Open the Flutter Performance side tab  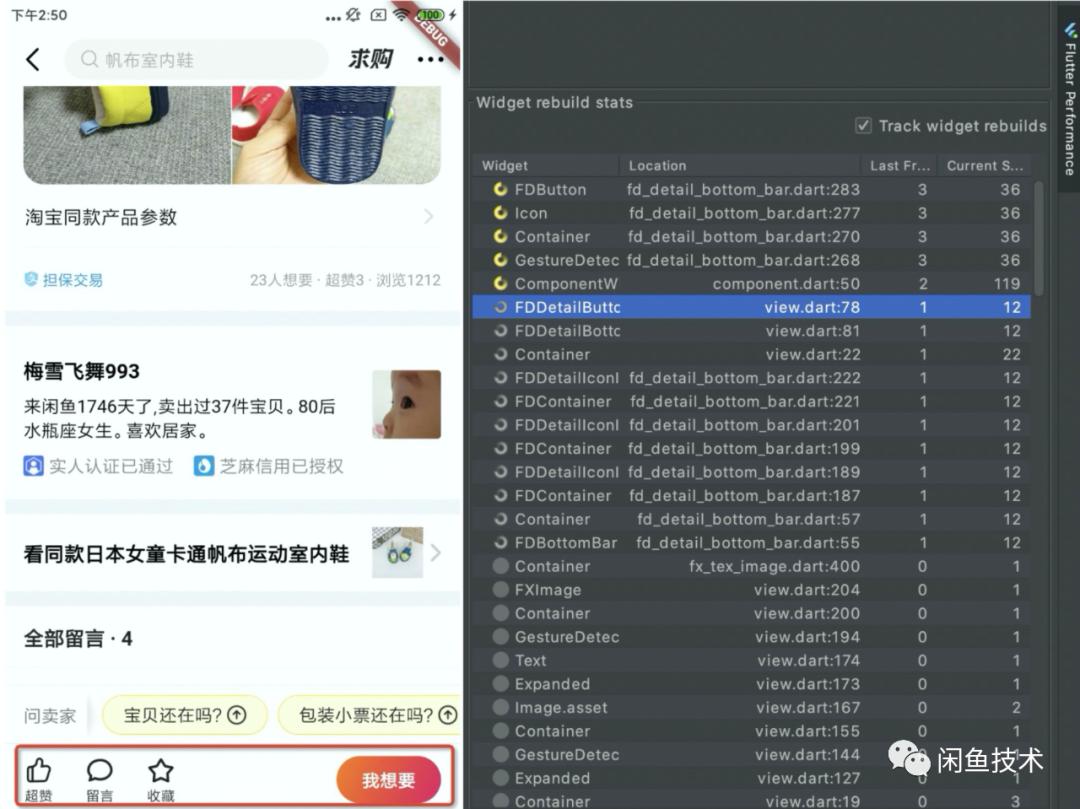point(1069,100)
